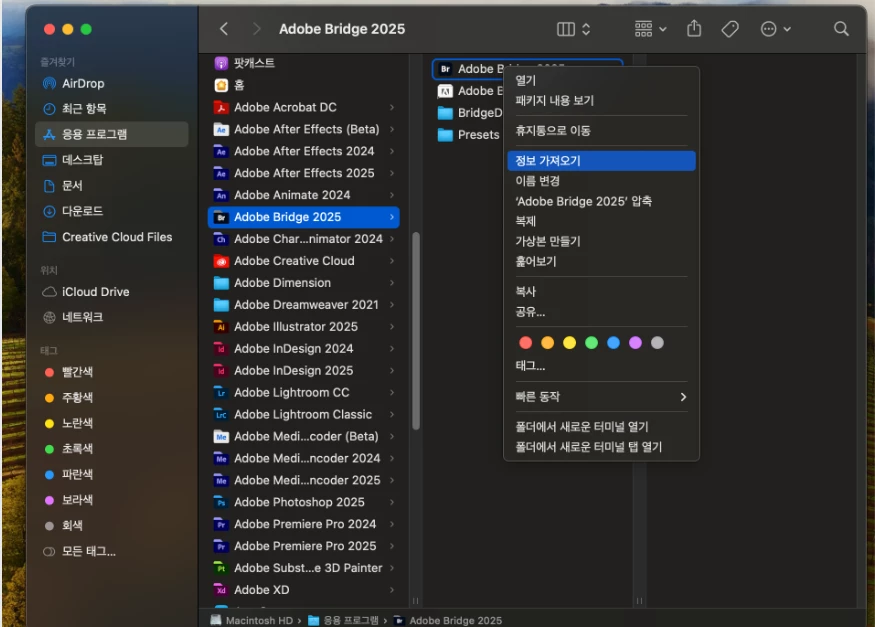Expand Adobe Animate 2024 chevron
The height and width of the screenshot is (627, 875).
tap(392, 195)
